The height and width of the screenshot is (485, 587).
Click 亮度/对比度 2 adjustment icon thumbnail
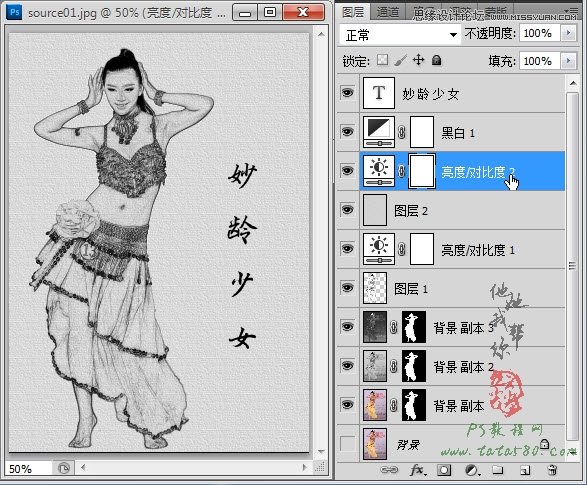click(x=379, y=171)
